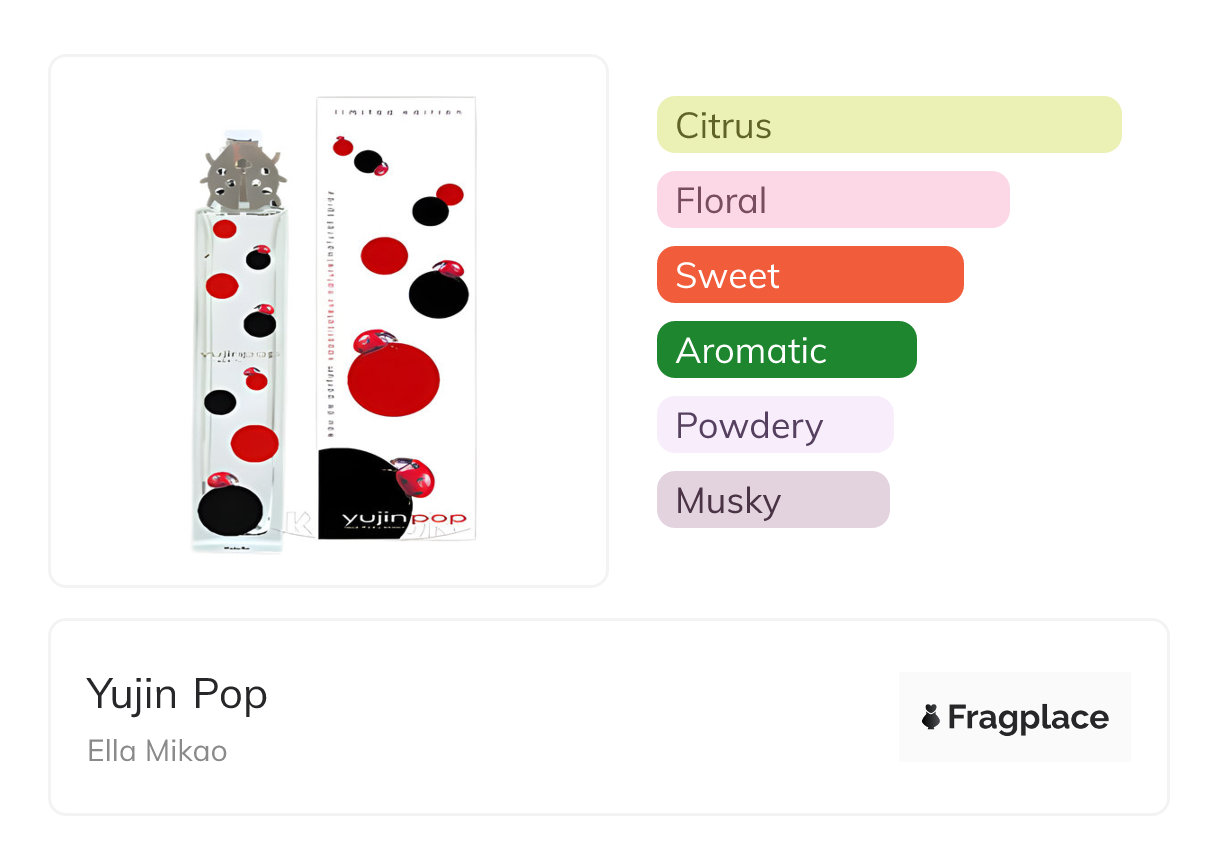
Task: Open the Ella Mikao brand link
Action: point(157,751)
